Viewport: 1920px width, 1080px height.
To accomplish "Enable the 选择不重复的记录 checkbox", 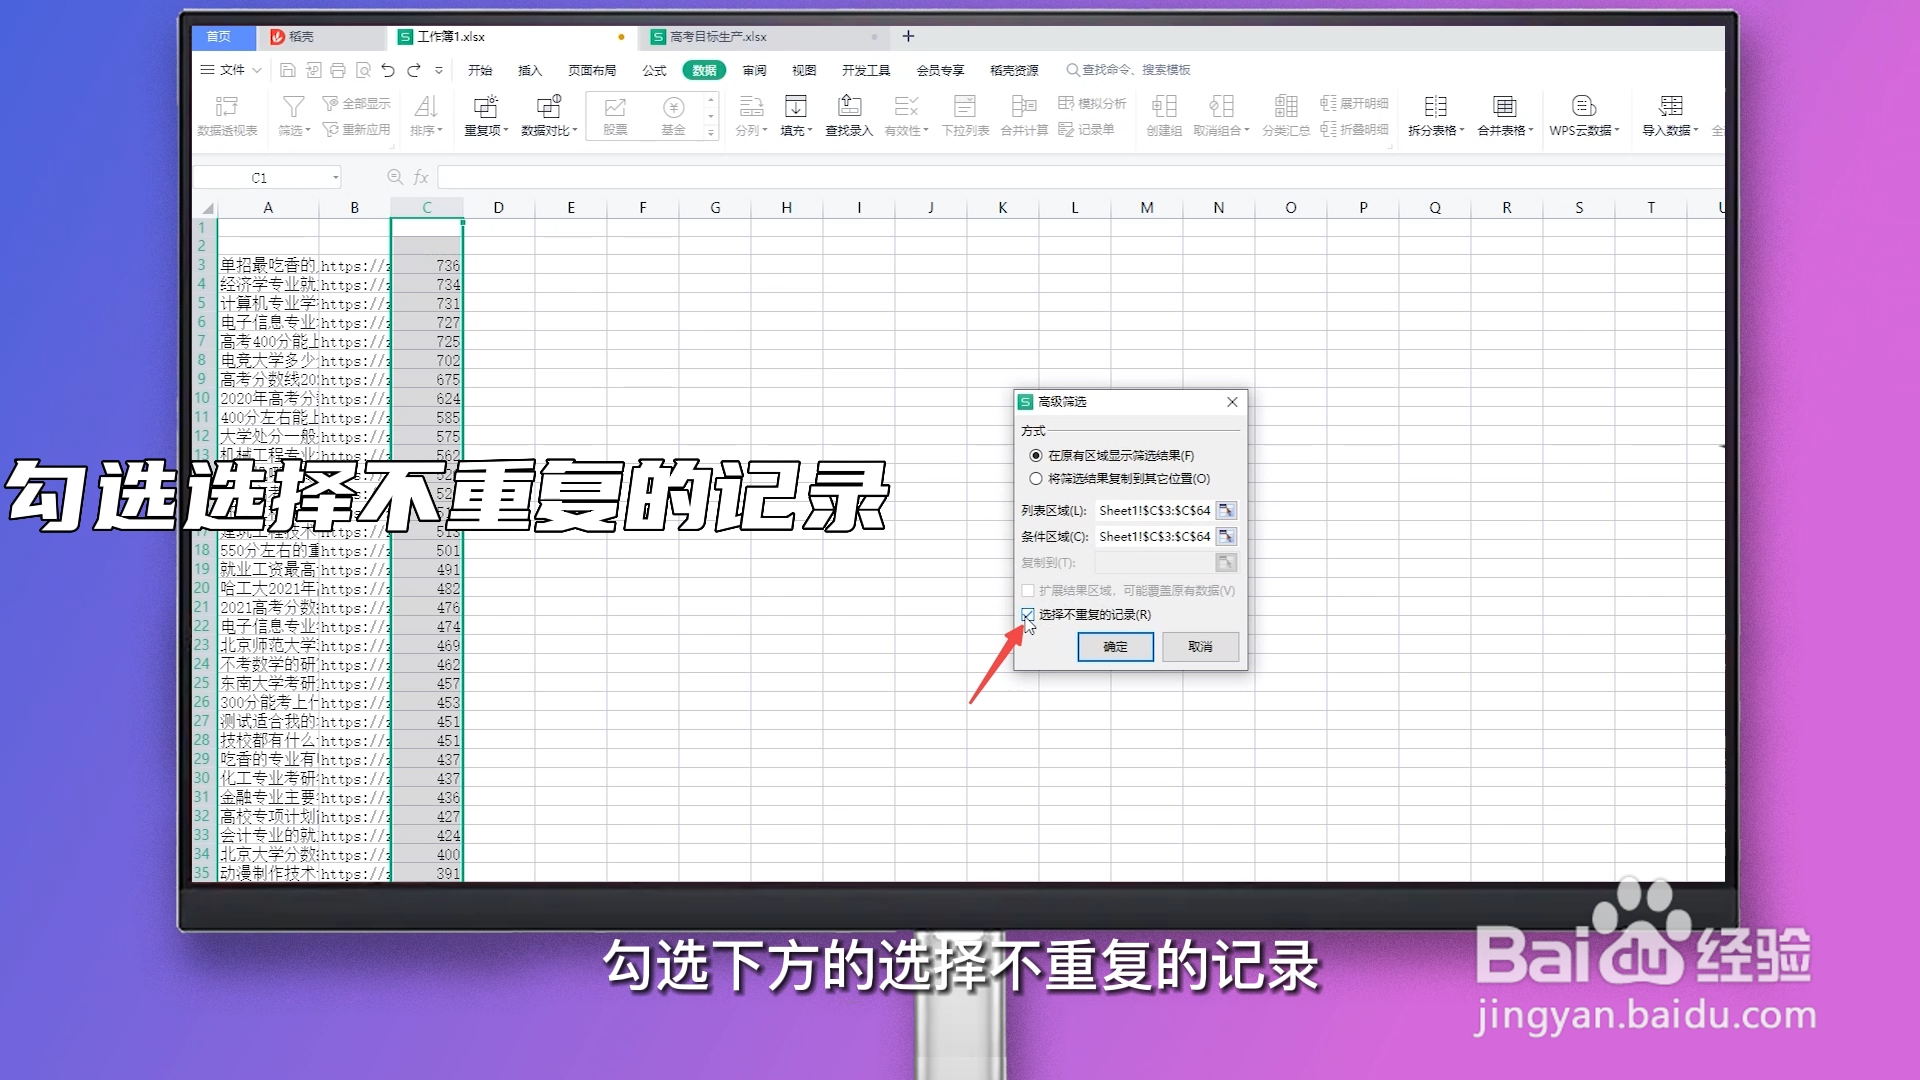I will click(x=1028, y=615).
